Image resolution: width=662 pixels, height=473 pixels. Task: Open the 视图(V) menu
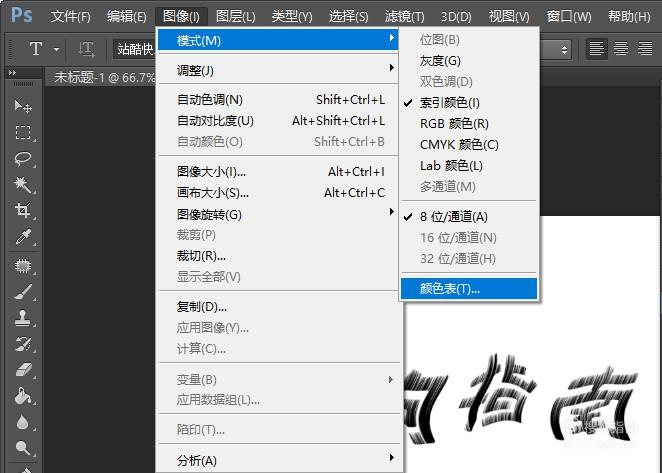(x=509, y=16)
